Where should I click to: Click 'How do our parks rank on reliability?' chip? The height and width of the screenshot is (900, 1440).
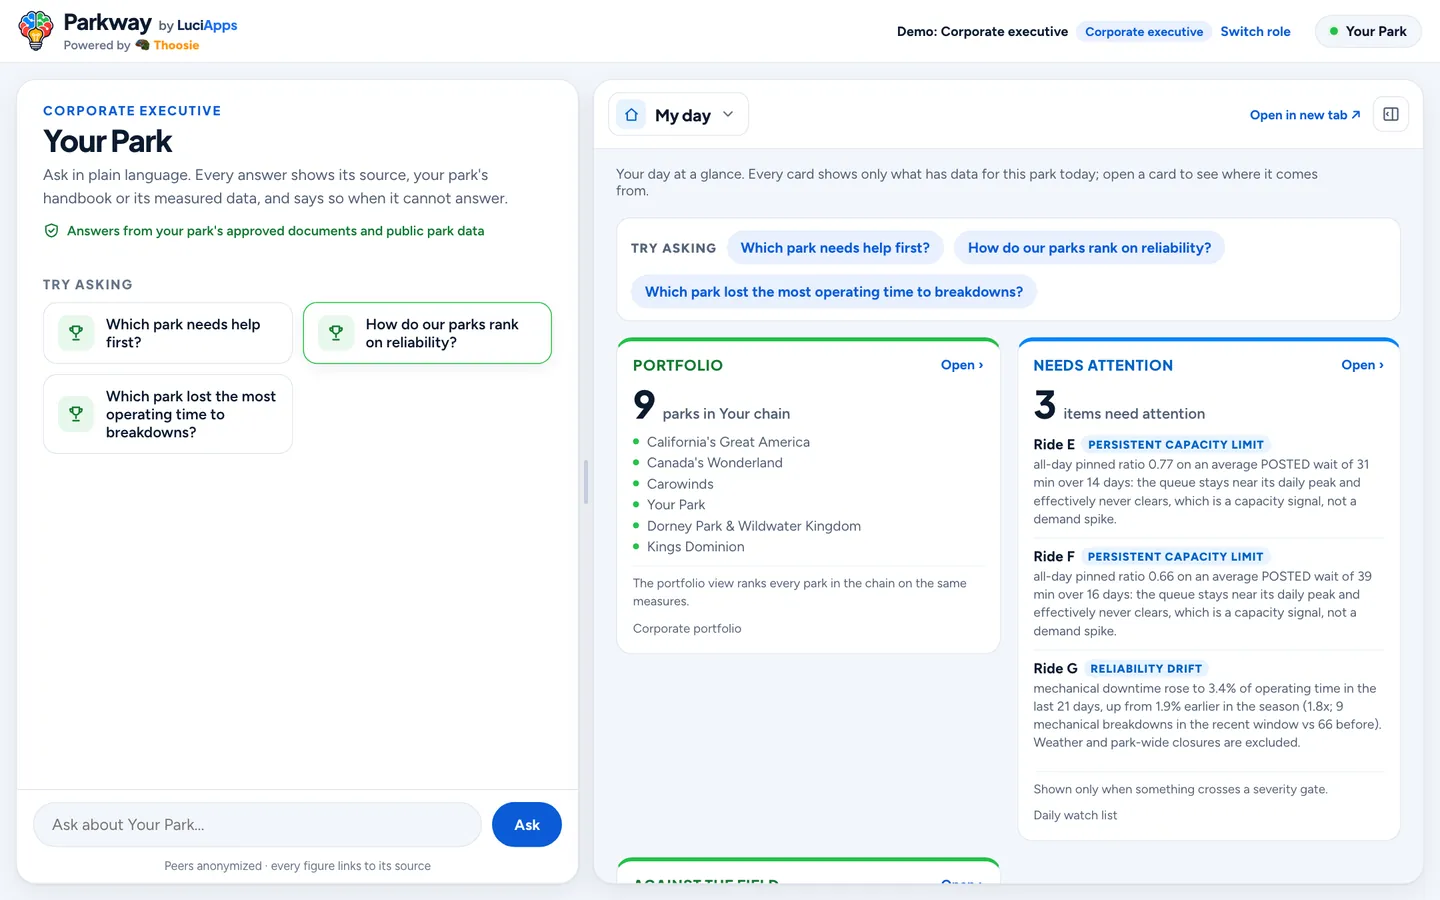point(1089,248)
